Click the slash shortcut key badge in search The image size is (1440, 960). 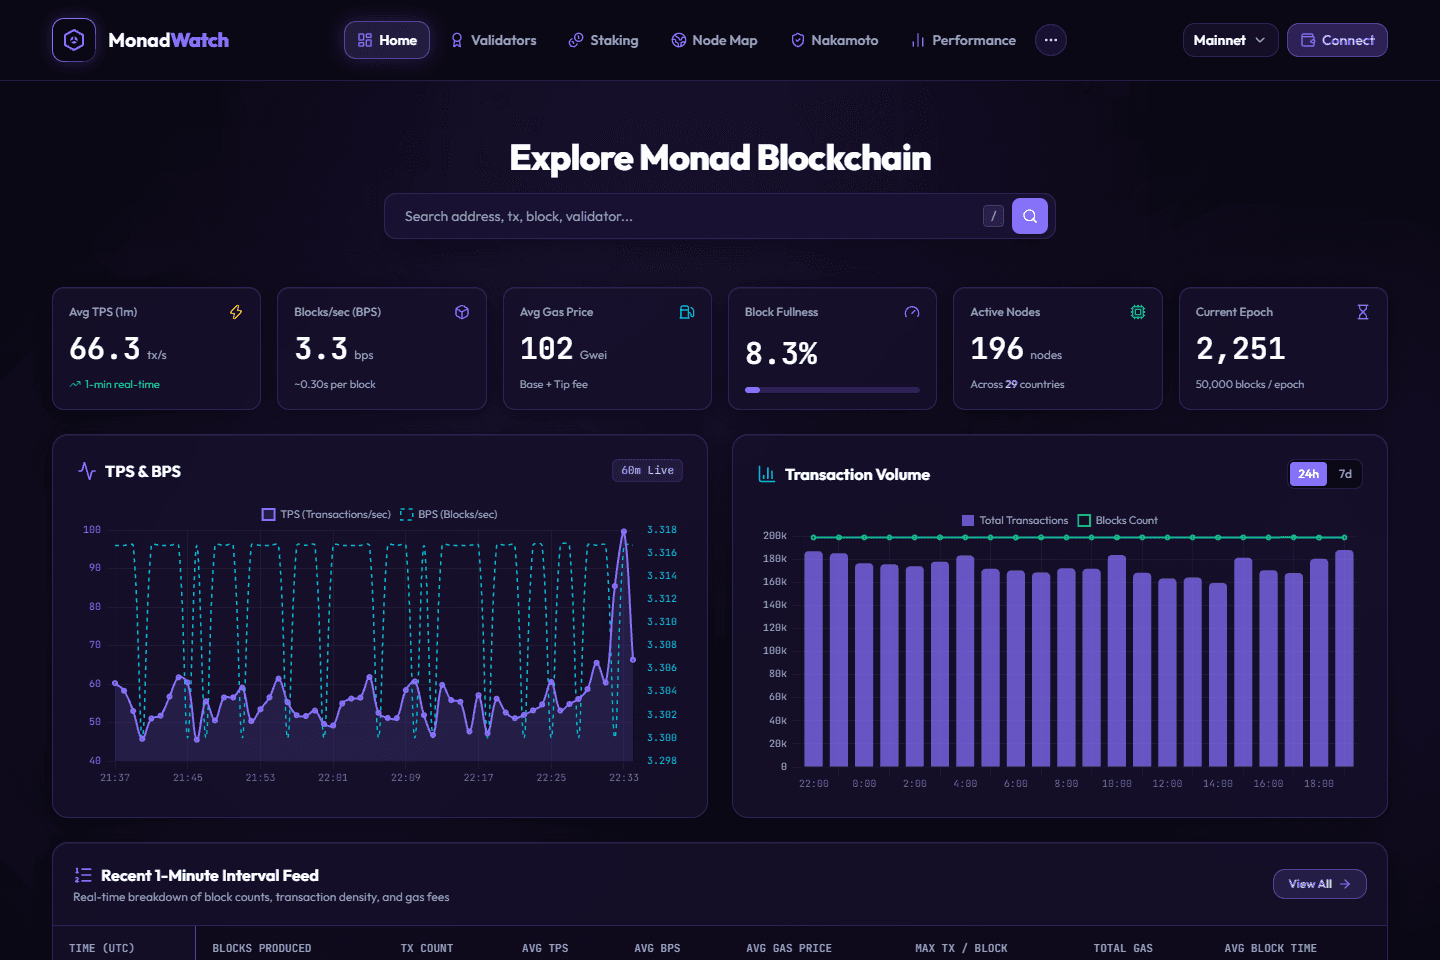(993, 216)
